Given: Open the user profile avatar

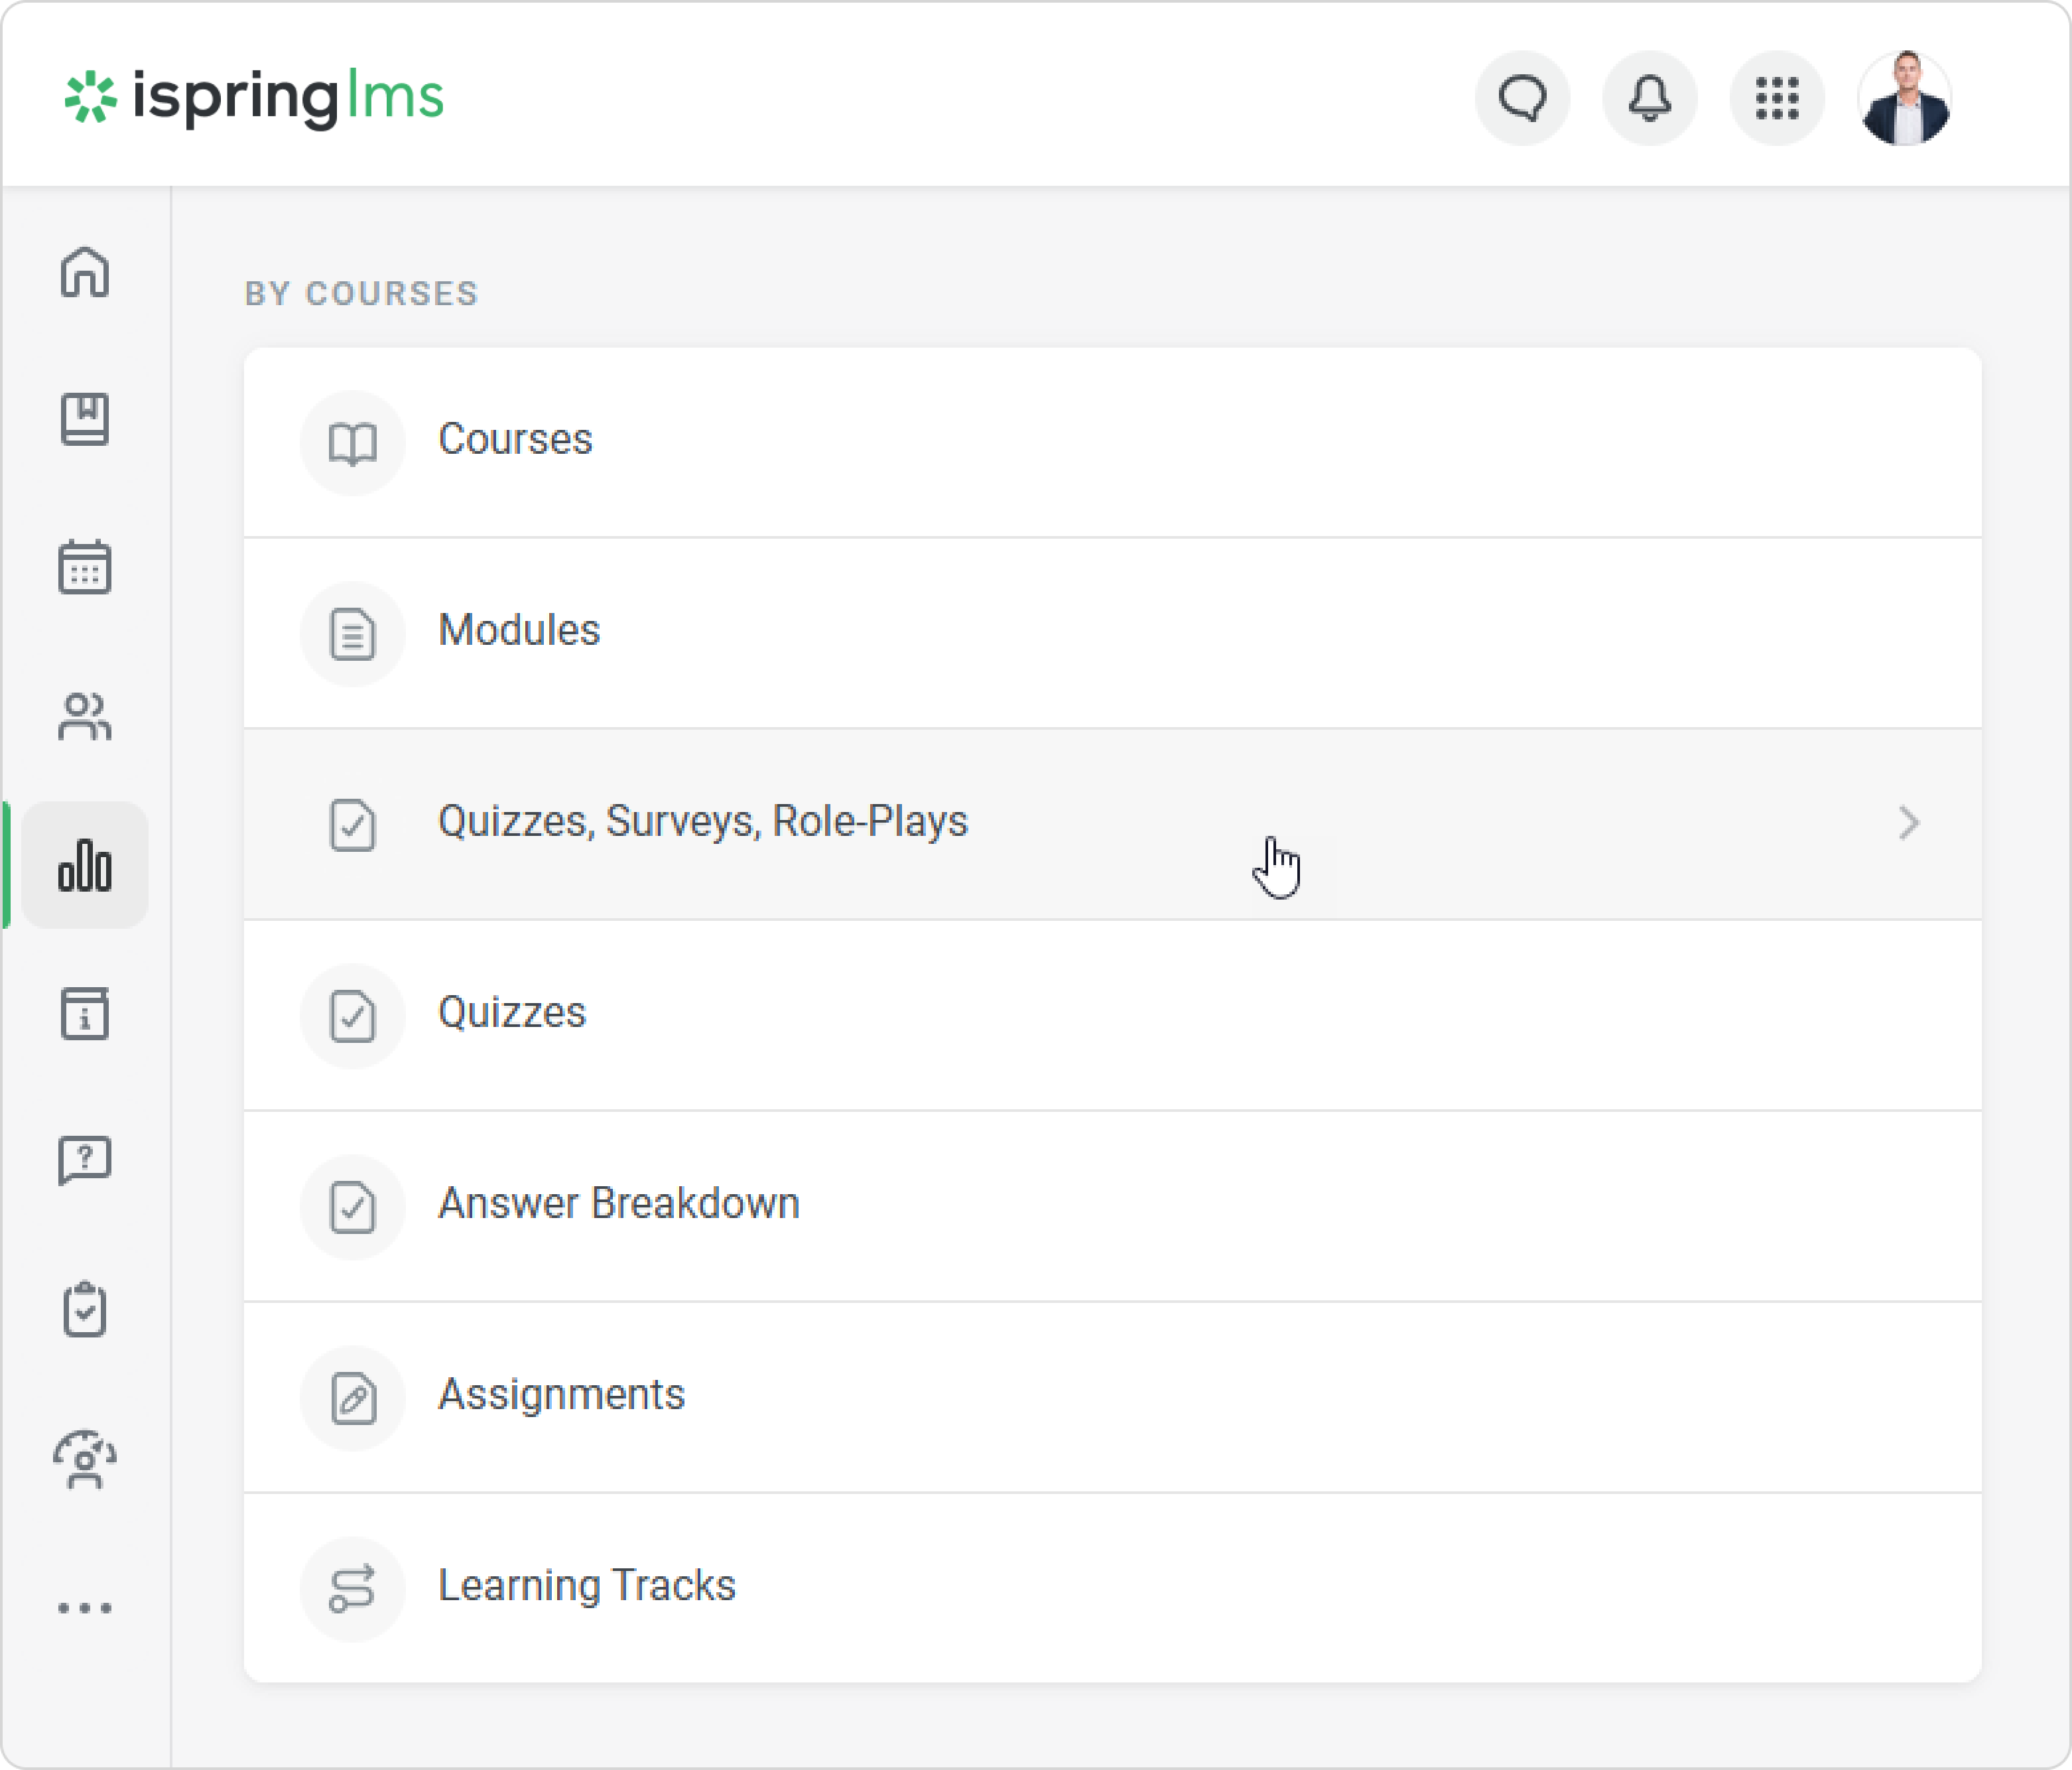Looking at the screenshot, I should pyautogui.click(x=1904, y=98).
